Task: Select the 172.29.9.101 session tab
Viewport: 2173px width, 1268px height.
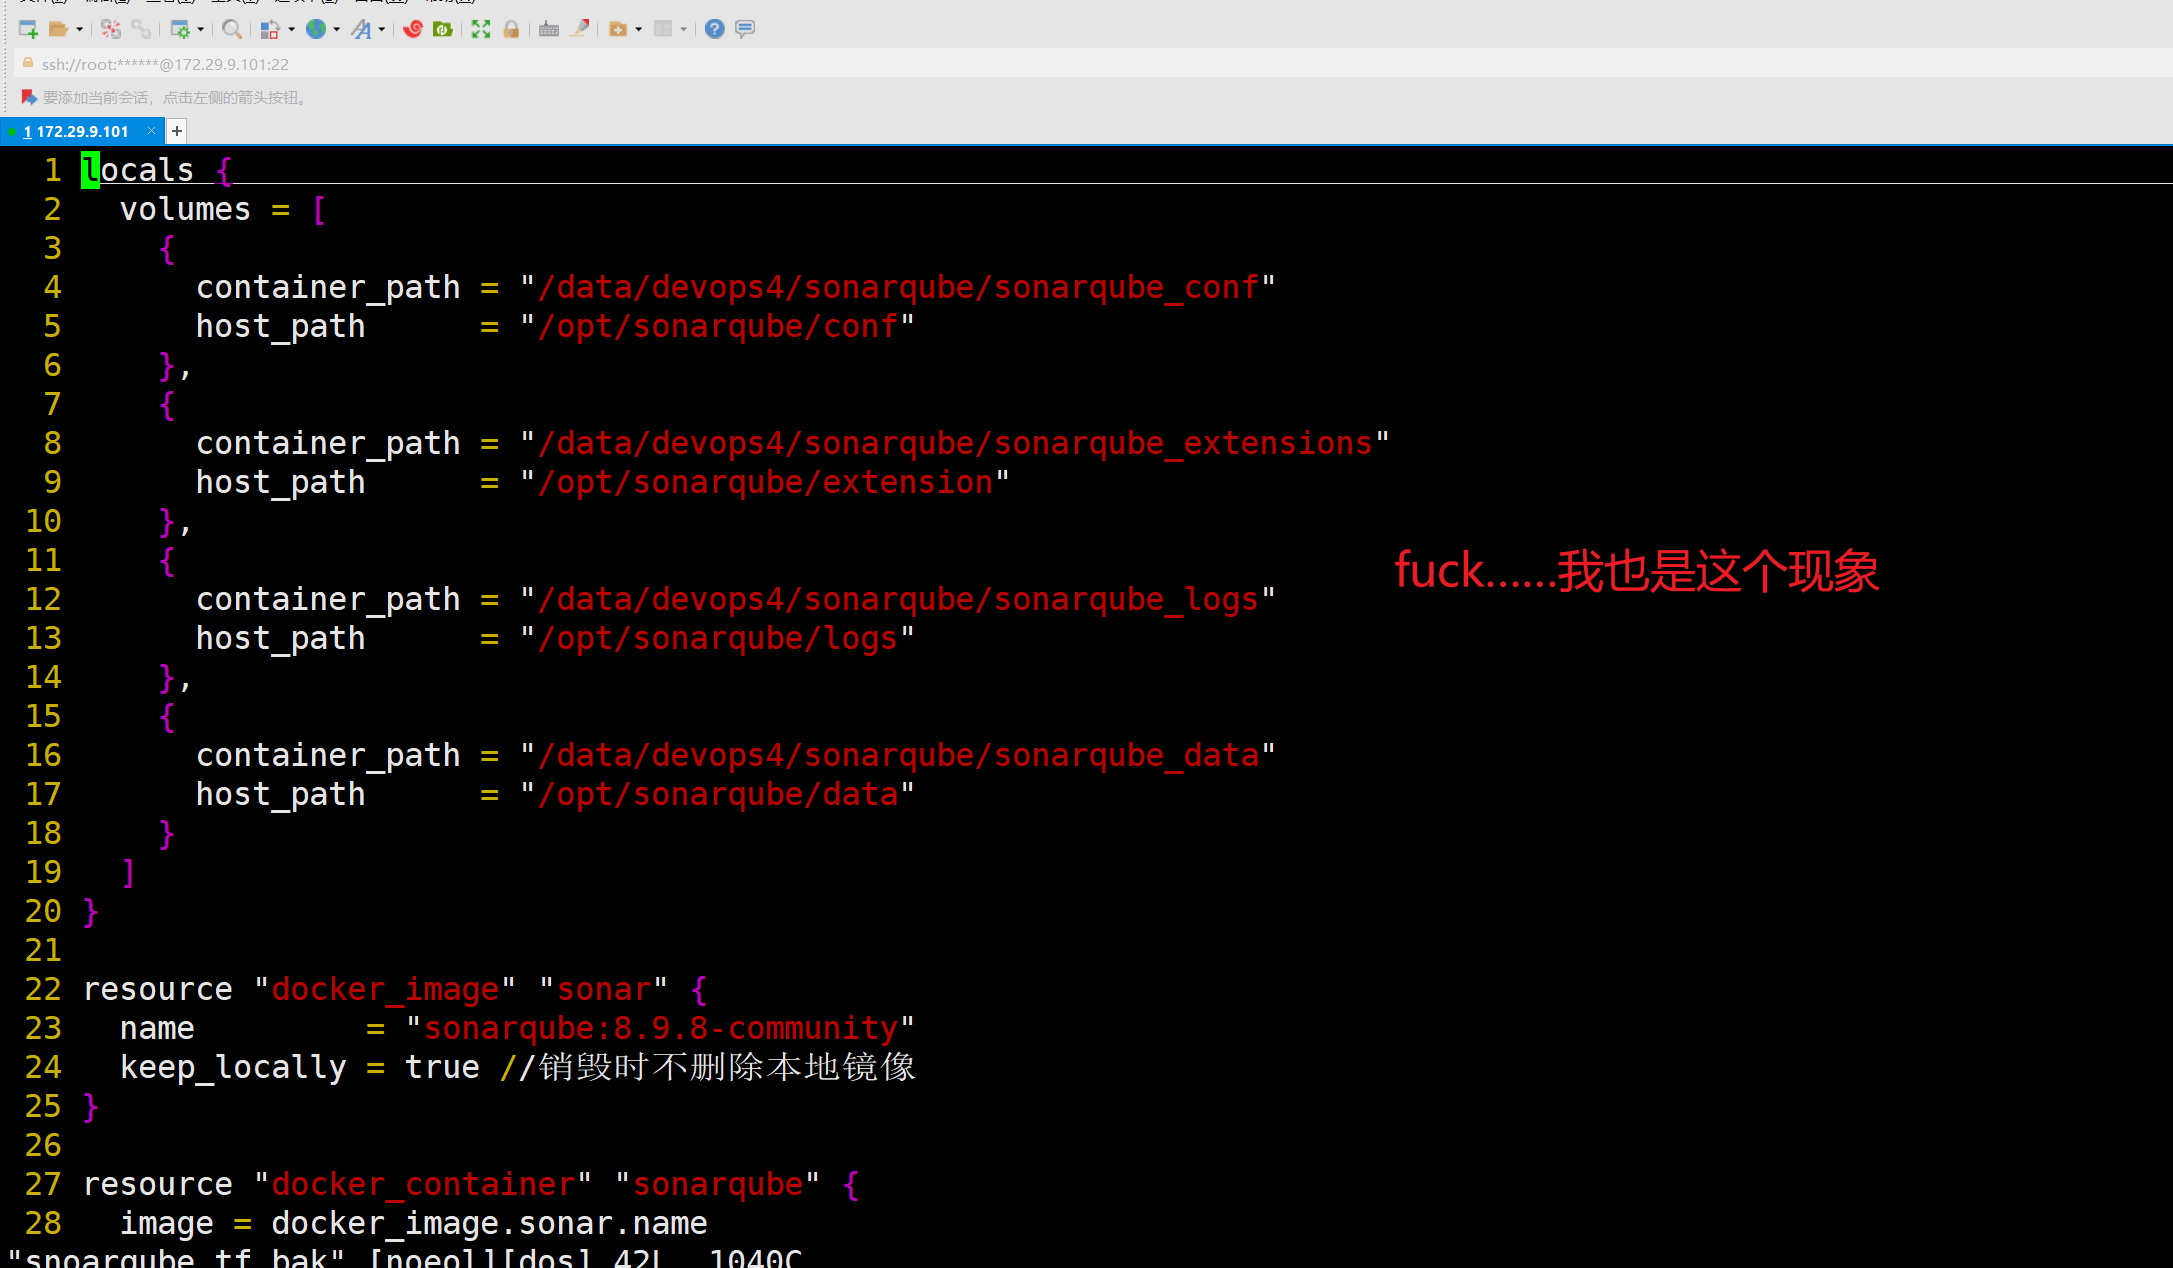Action: click(82, 131)
